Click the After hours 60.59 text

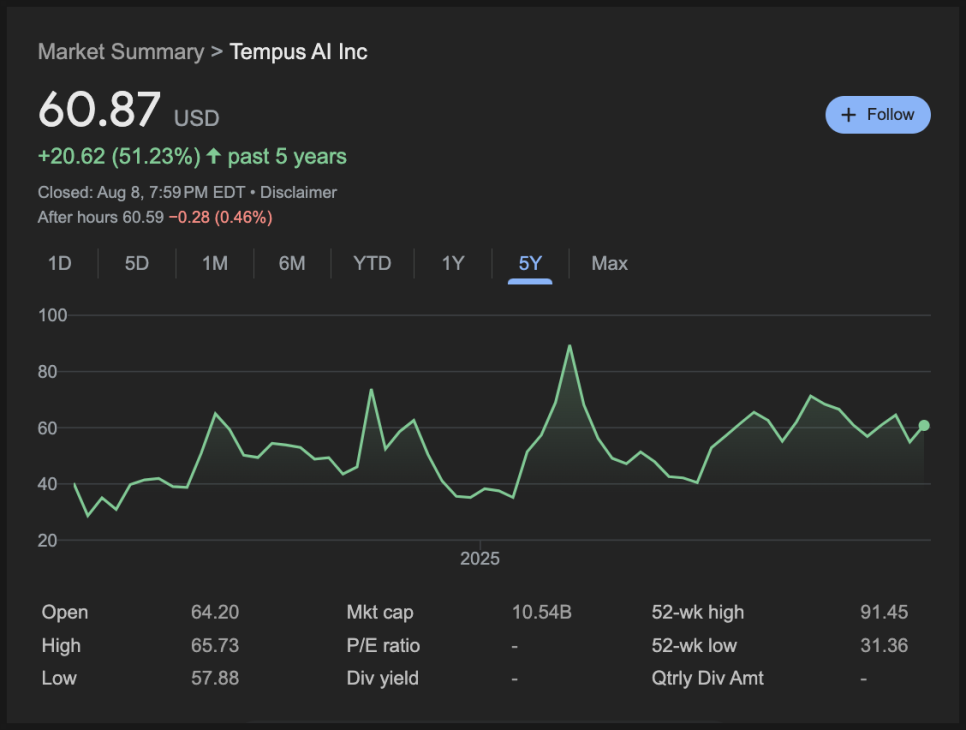coord(100,217)
